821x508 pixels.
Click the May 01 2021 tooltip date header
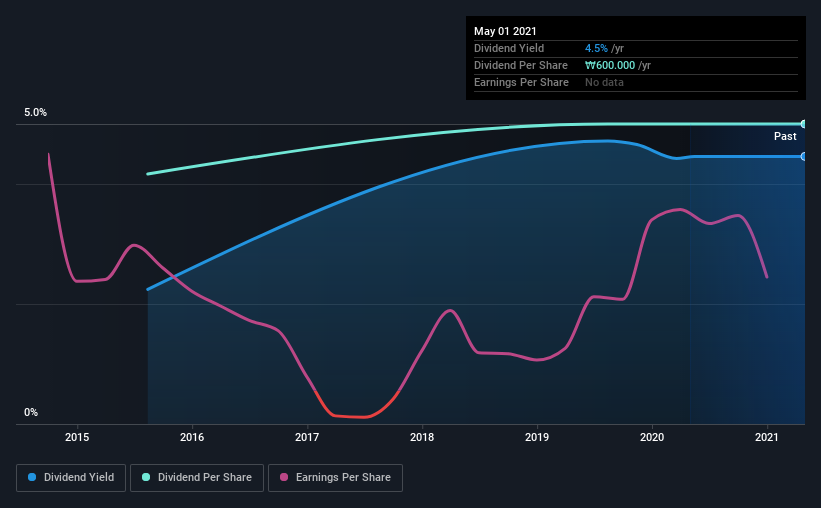[505, 31]
